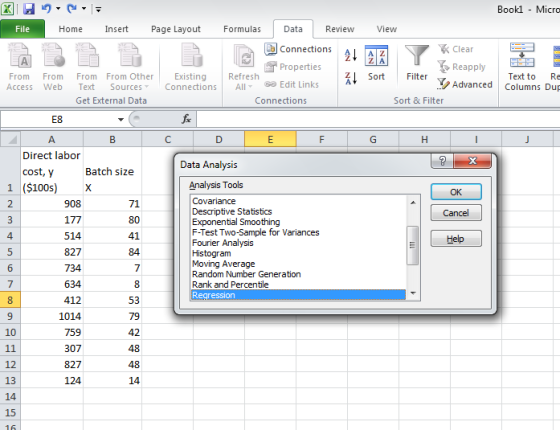The image size is (560, 430).
Task: Select Covariance in Analysis Tools list
Action: 298,201
